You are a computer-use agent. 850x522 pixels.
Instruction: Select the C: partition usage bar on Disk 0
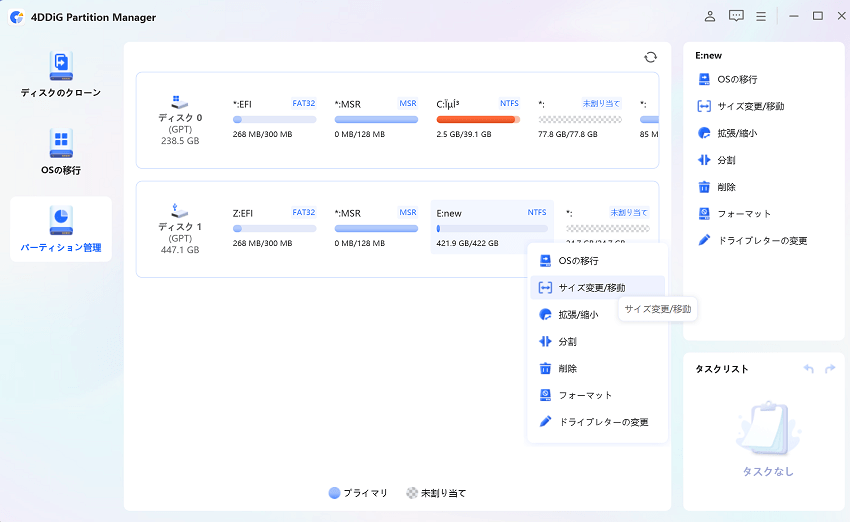click(x=478, y=119)
